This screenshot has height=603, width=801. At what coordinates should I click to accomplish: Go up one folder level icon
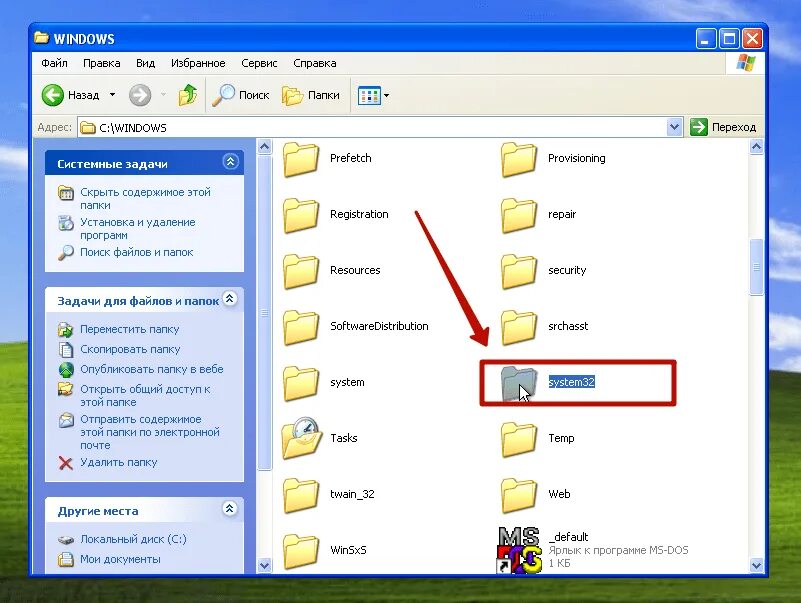click(x=187, y=95)
